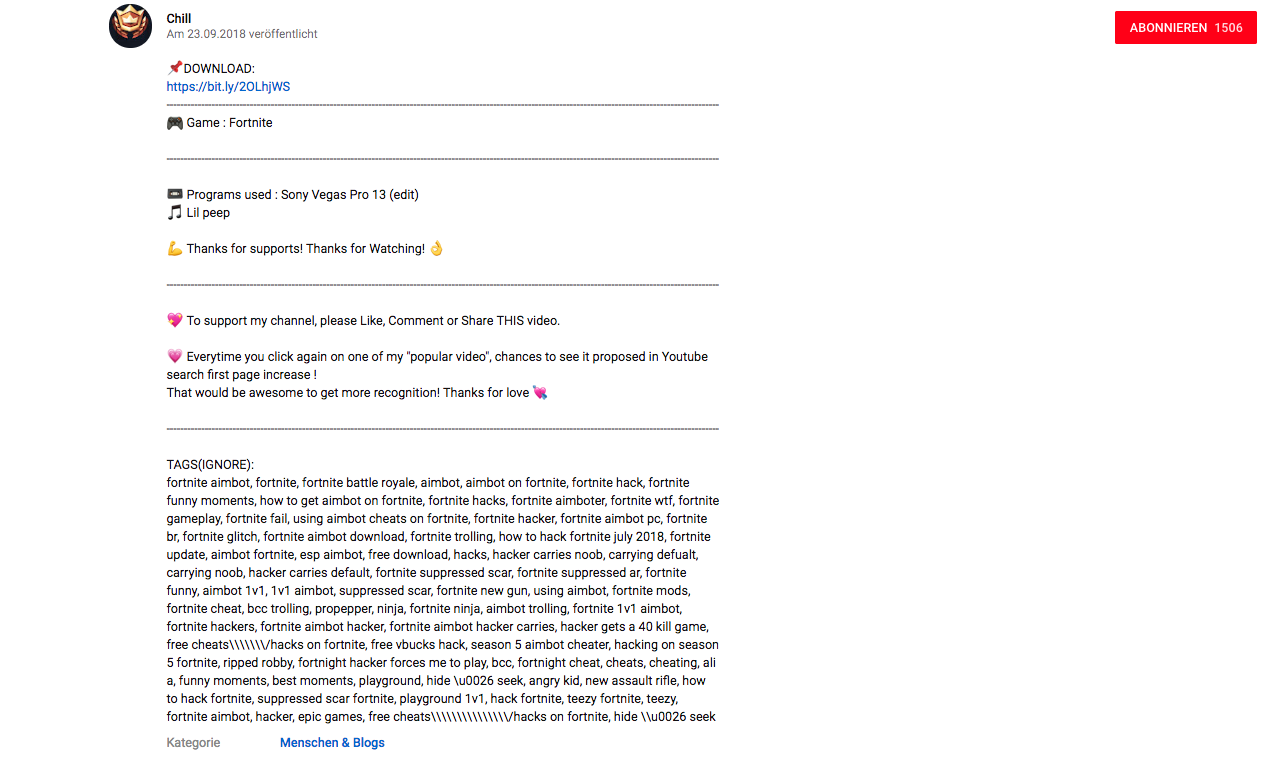The width and height of the screenshot is (1270, 759).
Task: Open the Chill channel name
Action: click(179, 18)
